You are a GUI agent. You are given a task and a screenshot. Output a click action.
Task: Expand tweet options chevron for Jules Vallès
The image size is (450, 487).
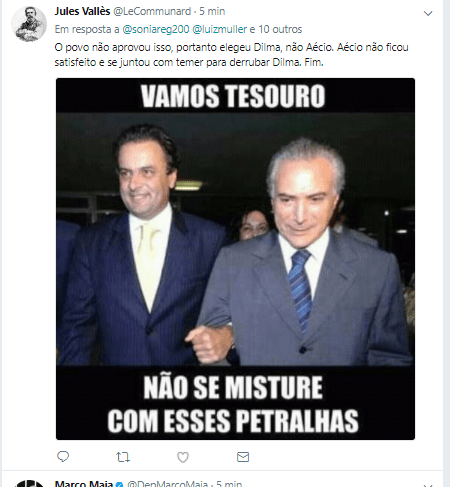428,13
